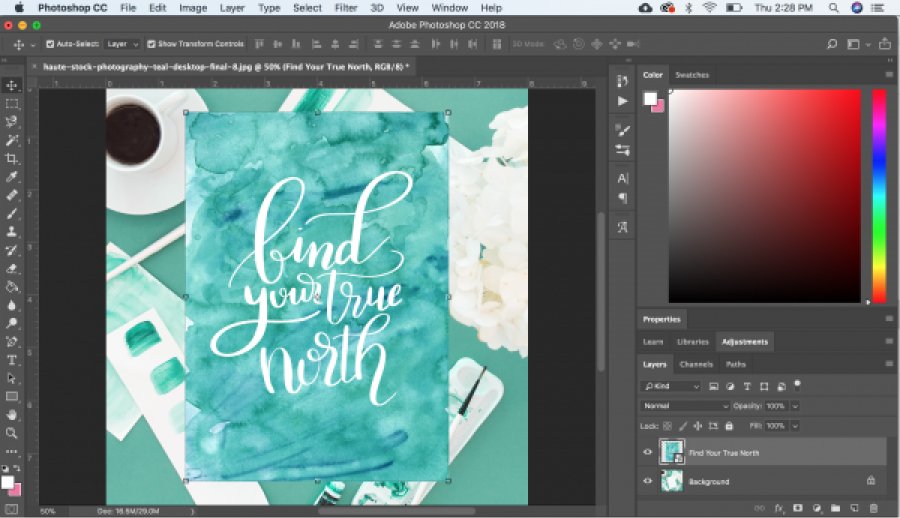Screen dimensions: 900x518
Task: Open the layer filter Kind dropdown
Action: (x=670, y=386)
